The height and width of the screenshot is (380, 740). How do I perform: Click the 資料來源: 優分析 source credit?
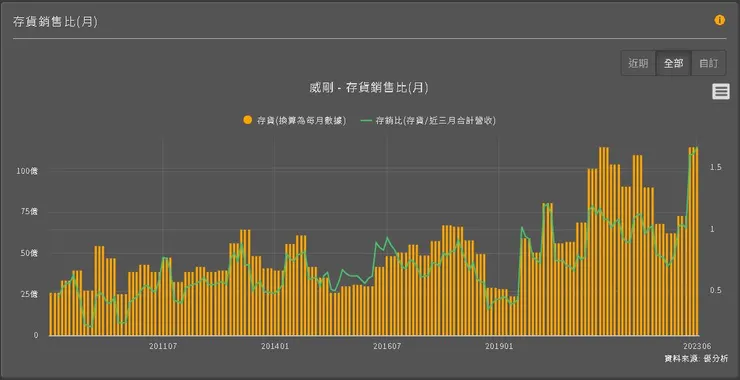point(696,359)
